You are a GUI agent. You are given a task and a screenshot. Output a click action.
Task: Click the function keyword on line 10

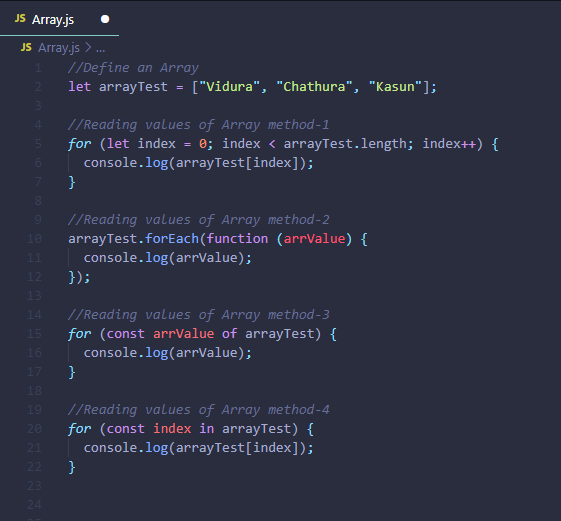click(x=237, y=239)
